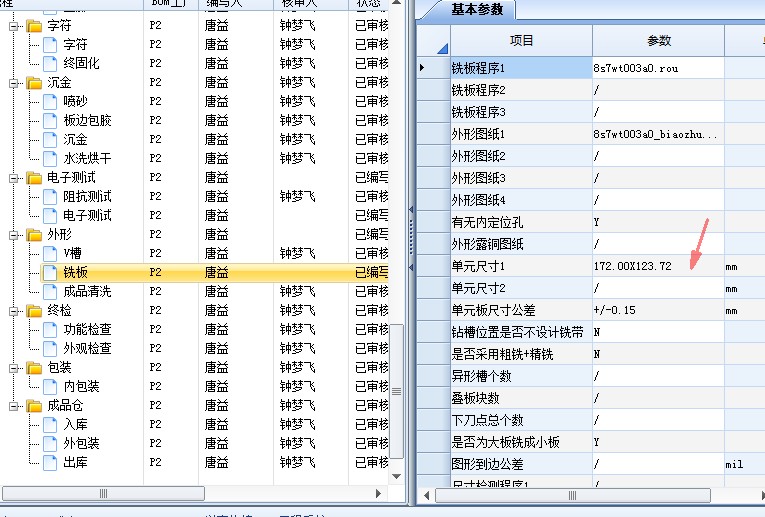This screenshot has width=765, height=517.
Task: Click the 终固化 document icon
Action: coord(50,63)
